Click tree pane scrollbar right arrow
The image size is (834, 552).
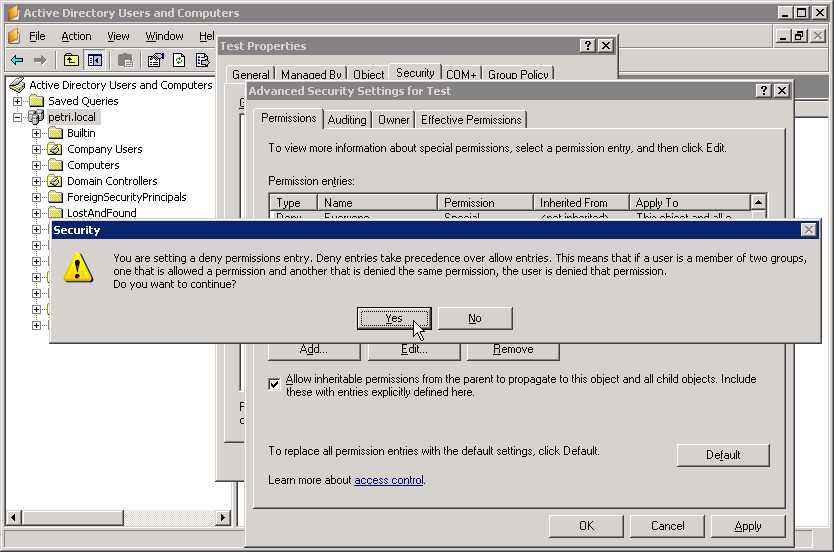pos(223,517)
